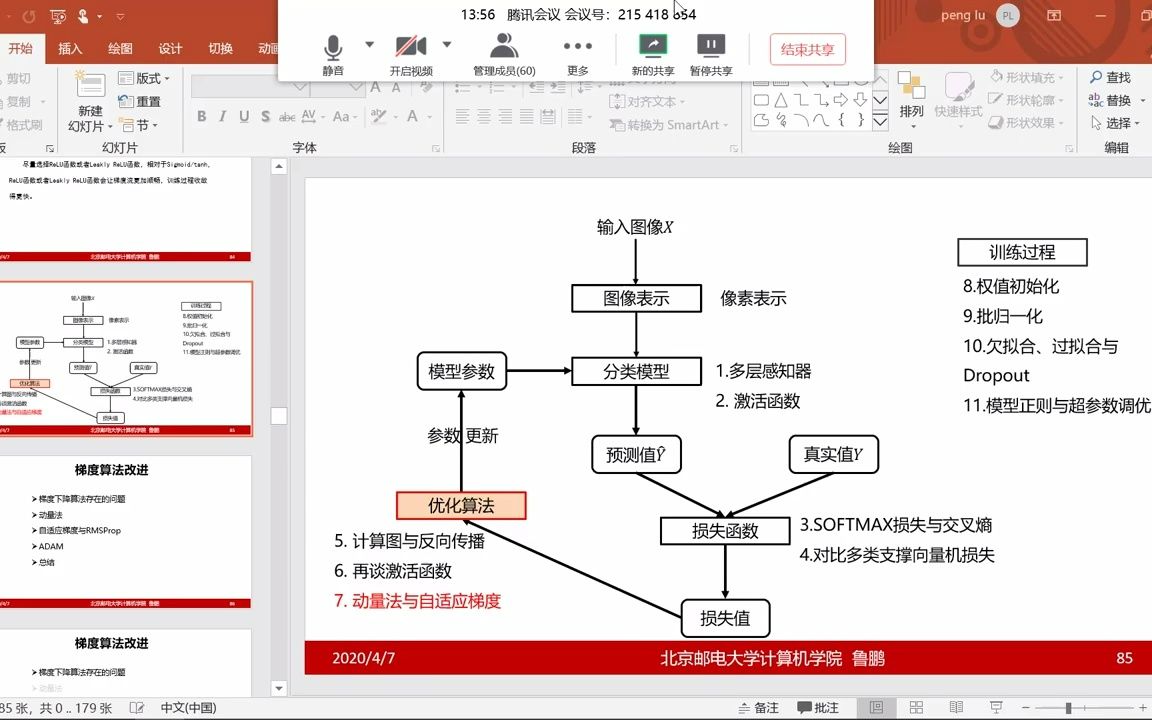Apply bold formatting with the B icon
1152x720 pixels.
click(x=202, y=117)
